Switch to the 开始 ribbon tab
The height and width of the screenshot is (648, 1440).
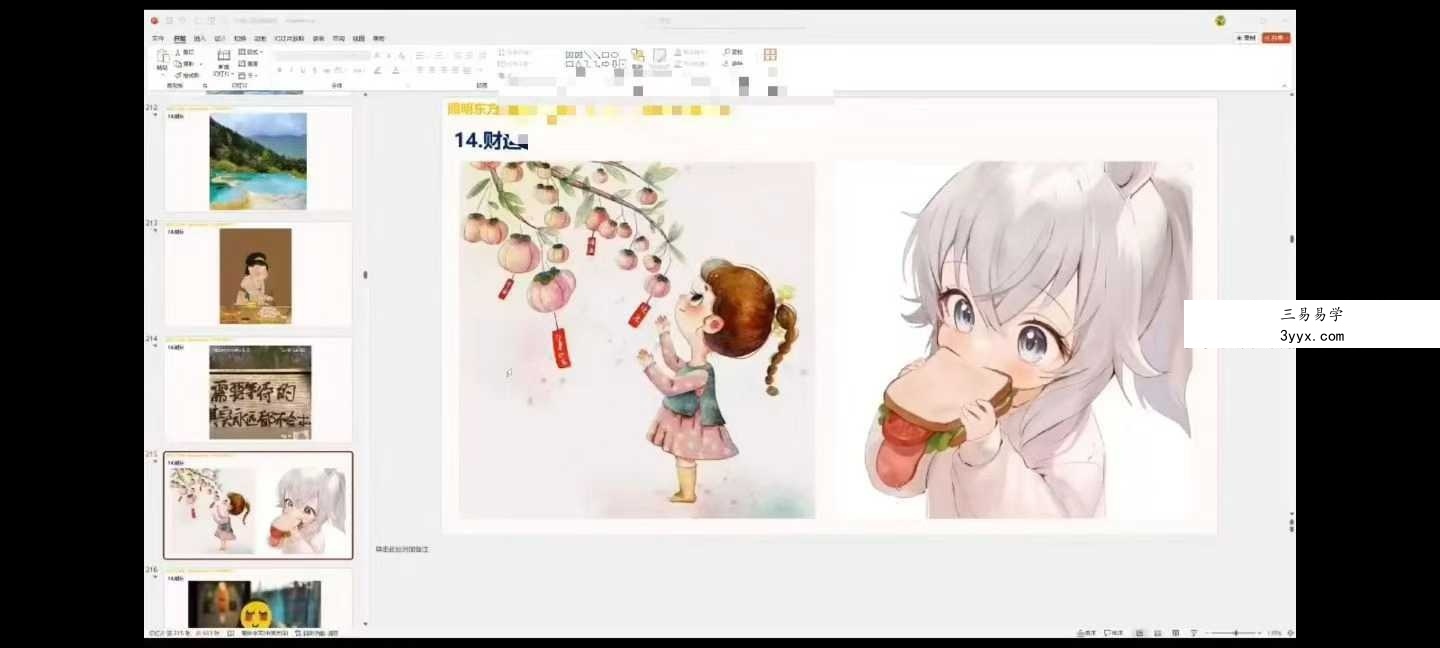coord(180,38)
